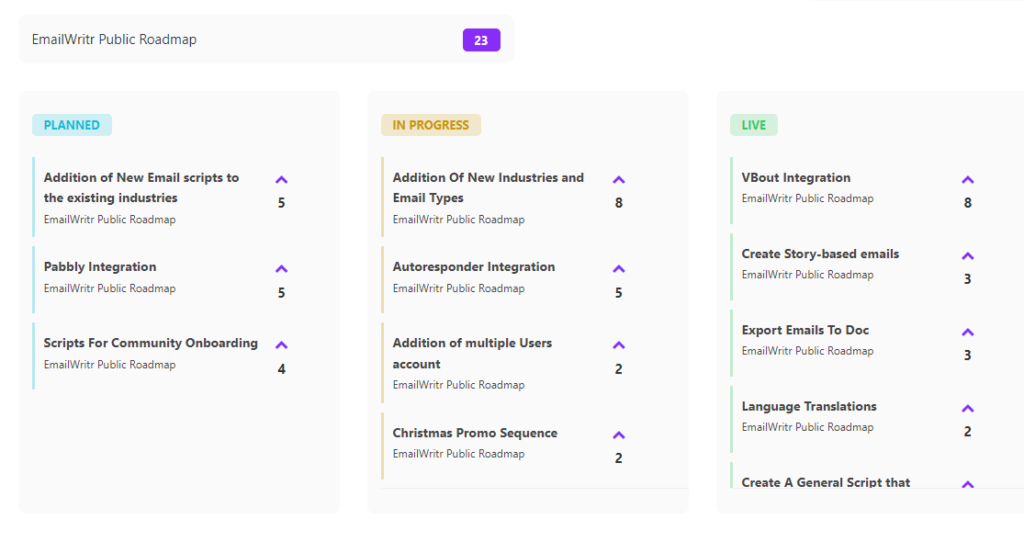Click board name under Christmas Promo Sequence

pyautogui.click(x=458, y=454)
